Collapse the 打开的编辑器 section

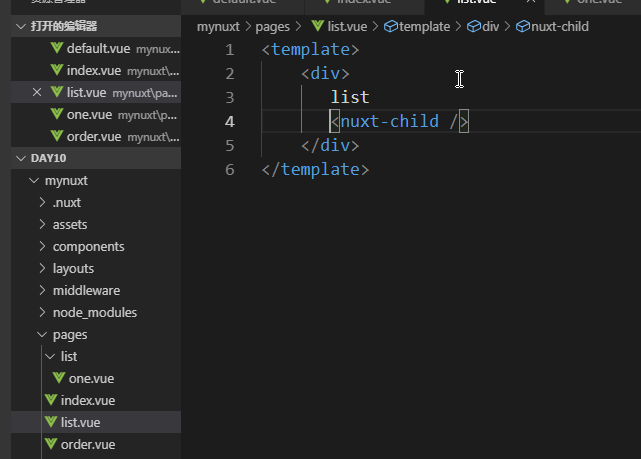click(21, 27)
